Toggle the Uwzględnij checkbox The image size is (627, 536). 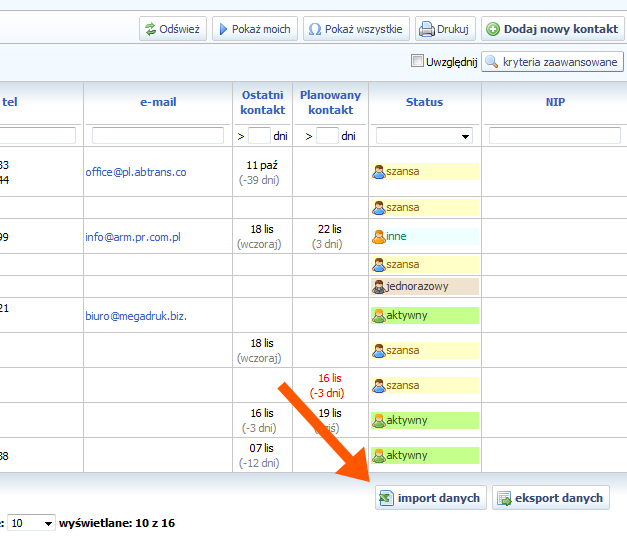click(418, 62)
